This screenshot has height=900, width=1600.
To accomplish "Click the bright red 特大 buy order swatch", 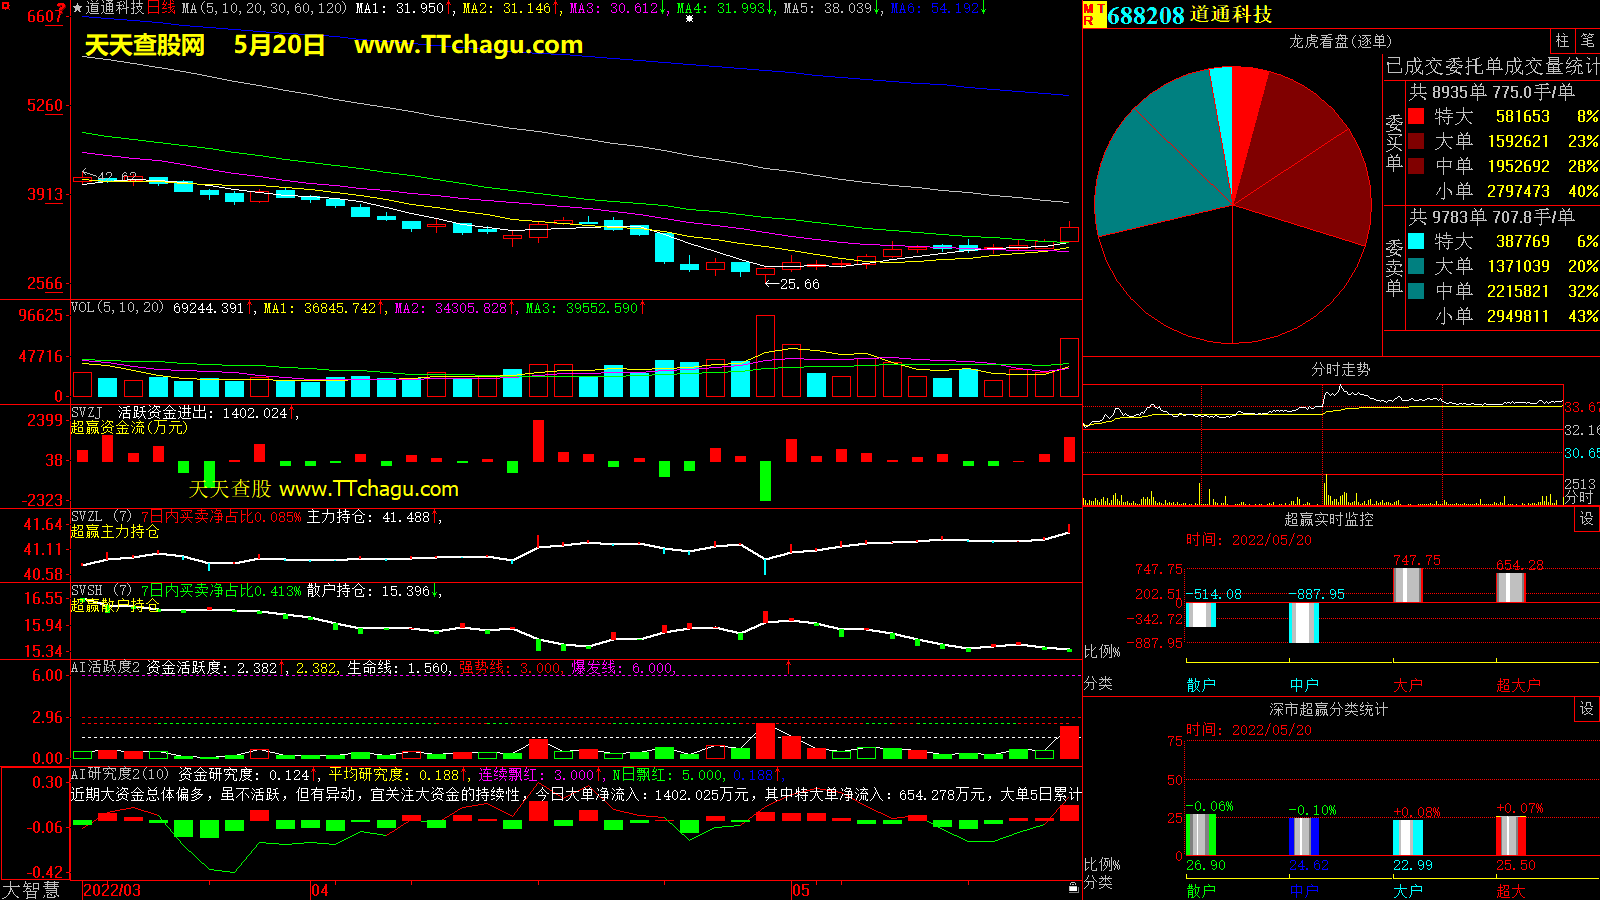I will tap(1416, 117).
